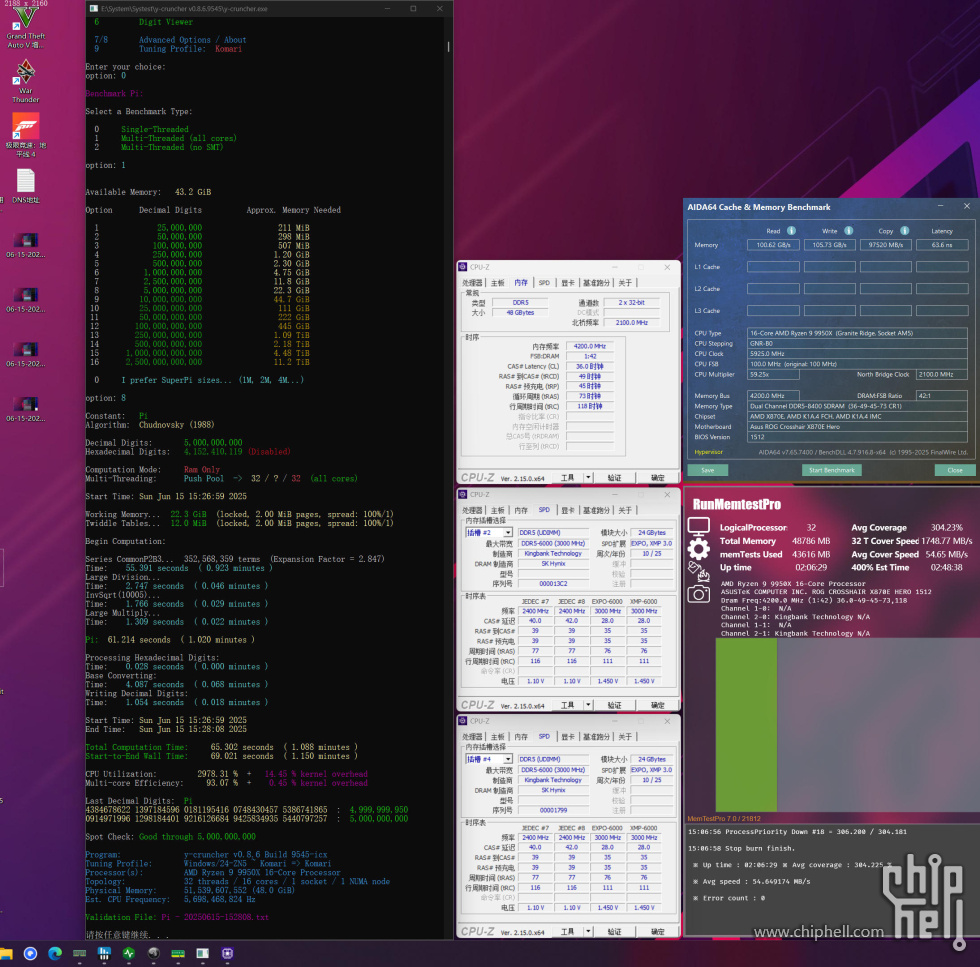Viewport: 980px width, 967px height.
Task: Click Start Benchmark in AIDA64 window
Action: 831,470
